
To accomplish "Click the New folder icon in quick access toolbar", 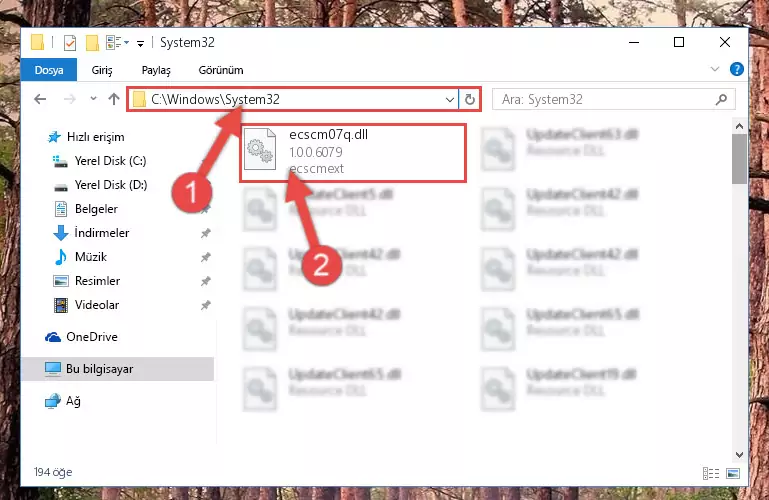I will (x=92, y=43).
